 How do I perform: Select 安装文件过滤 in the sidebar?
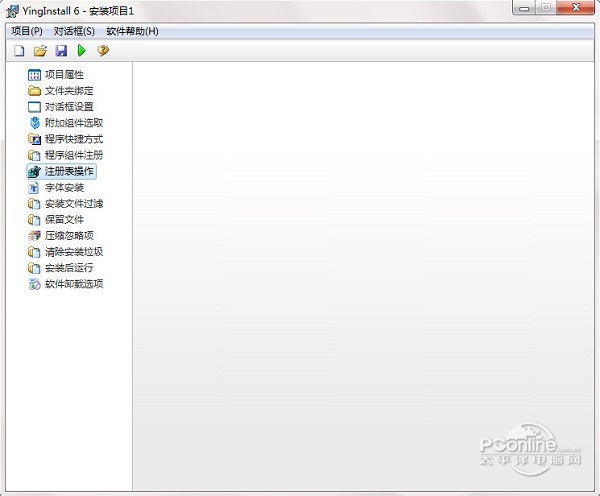pos(74,204)
